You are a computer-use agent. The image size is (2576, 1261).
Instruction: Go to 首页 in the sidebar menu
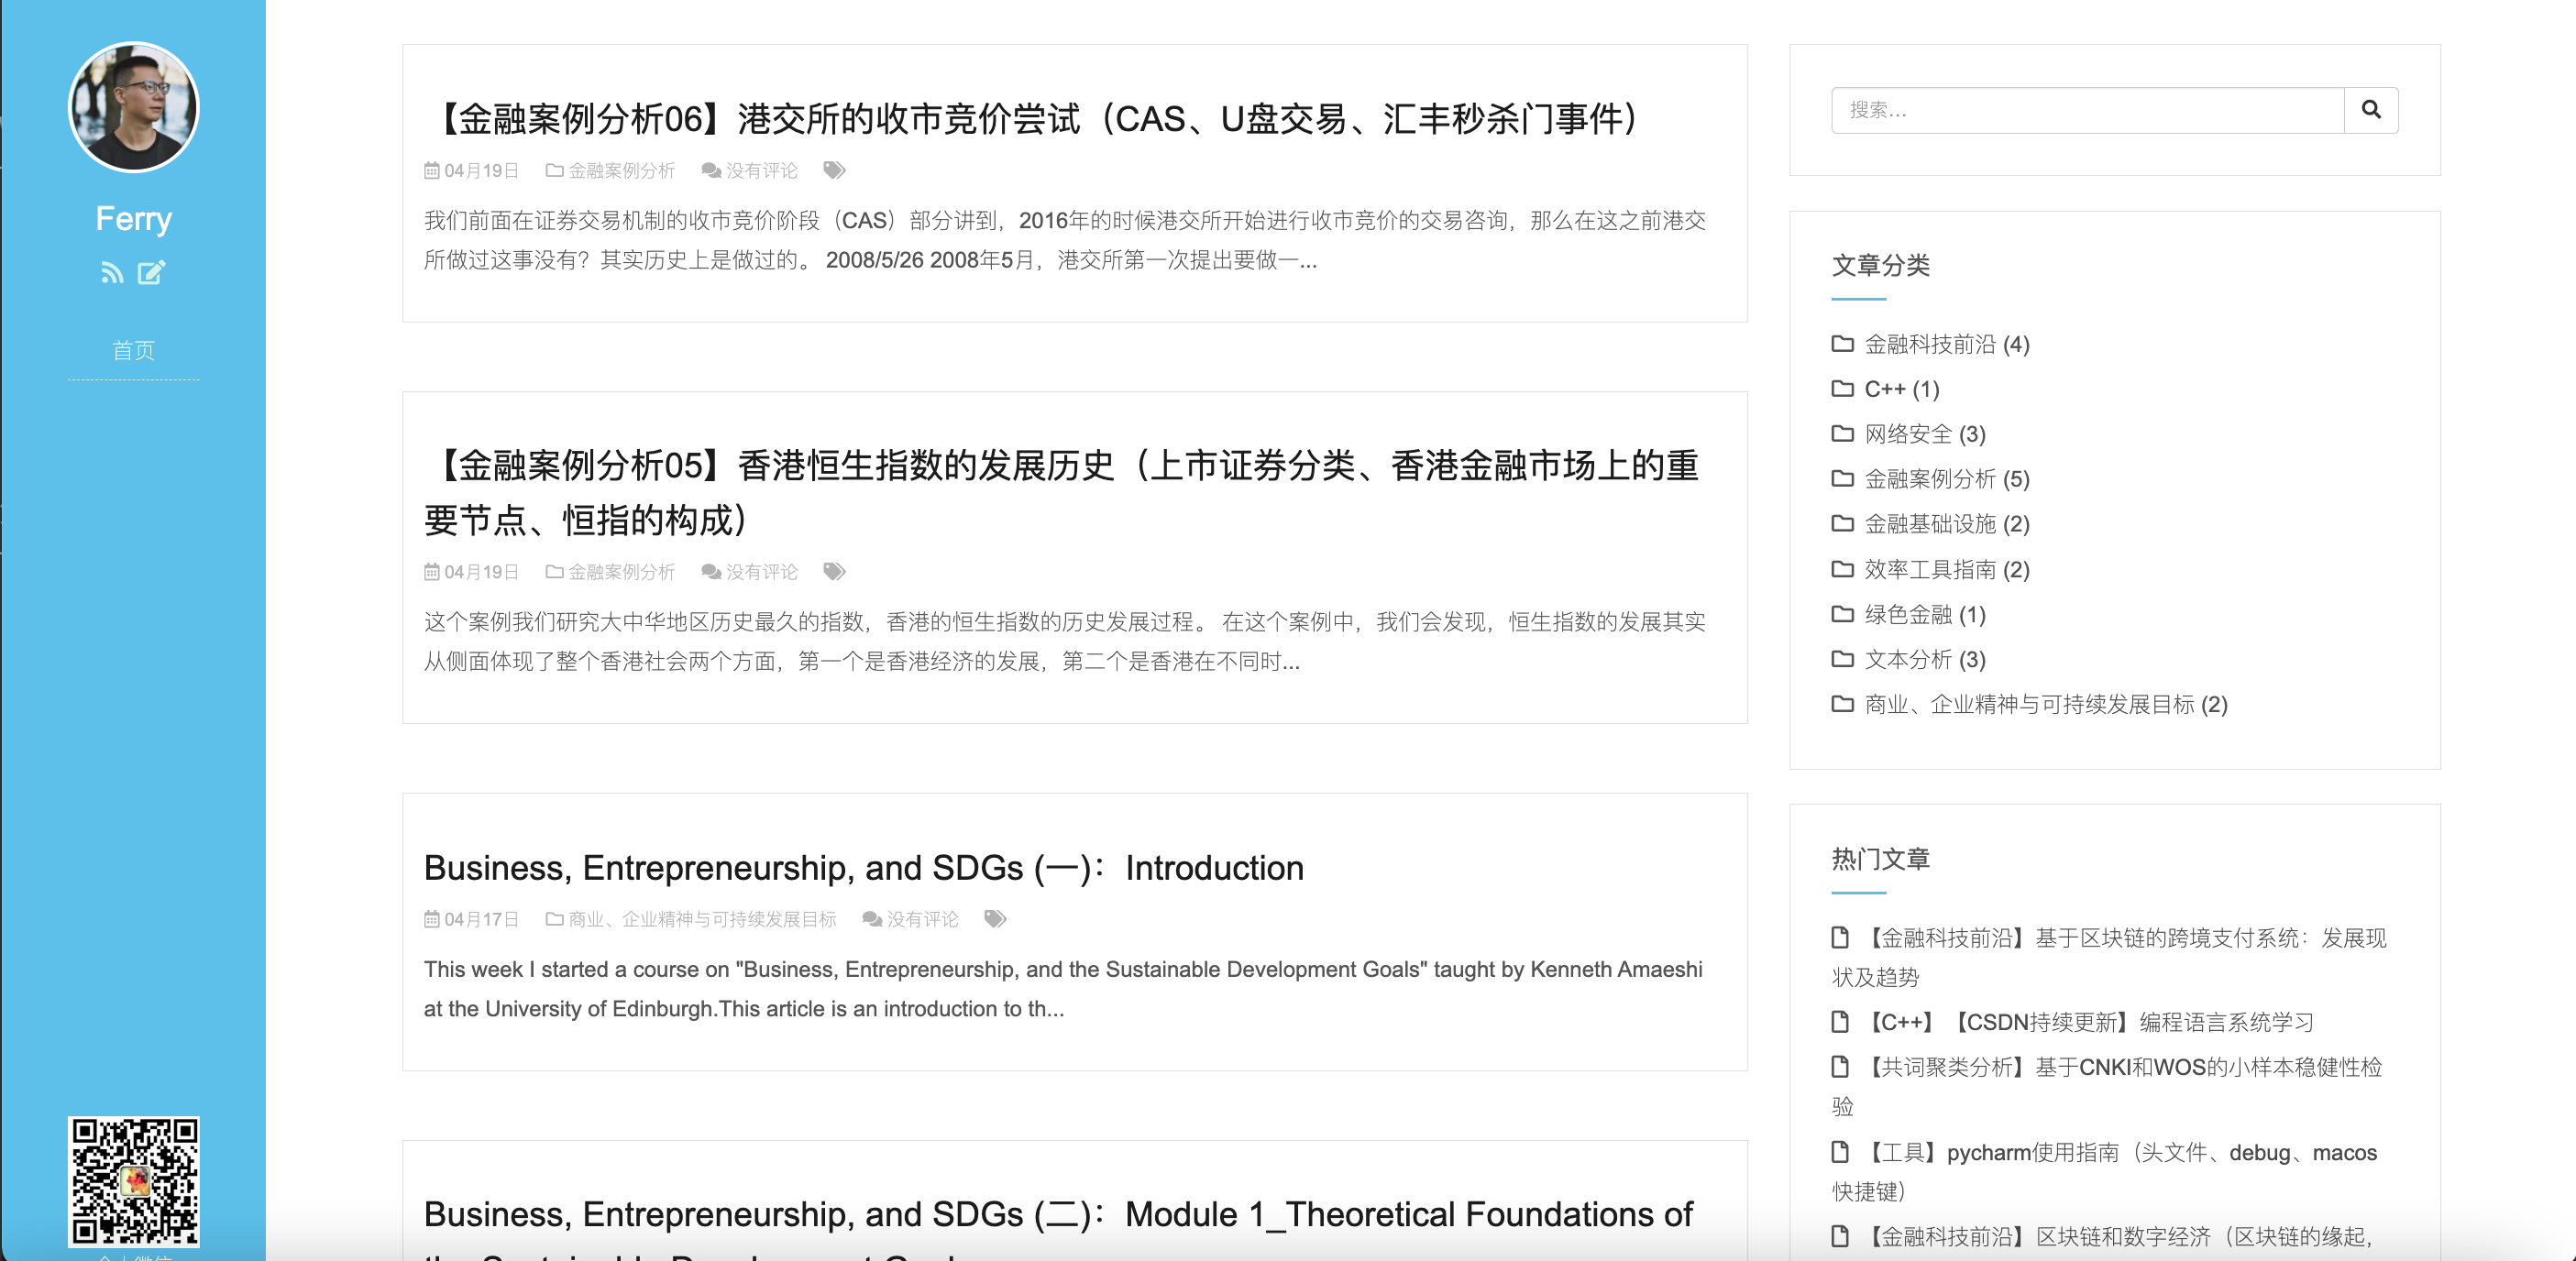point(133,350)
